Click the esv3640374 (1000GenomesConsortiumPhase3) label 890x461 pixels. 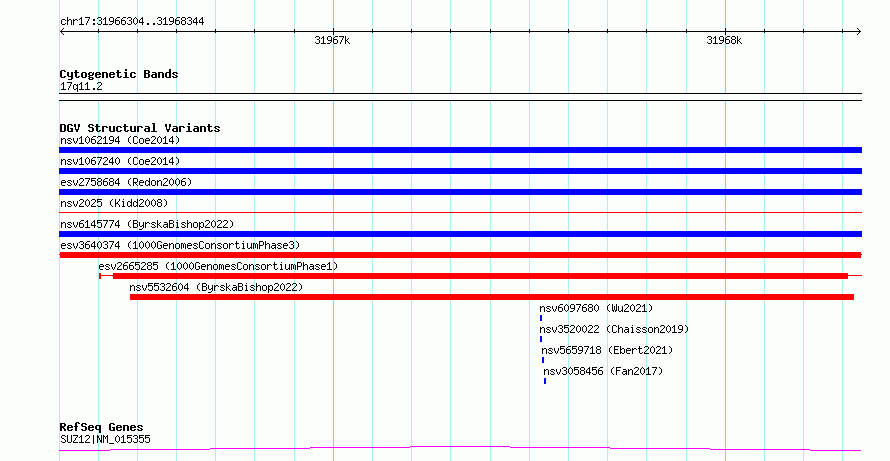click(x=180, y=245)
